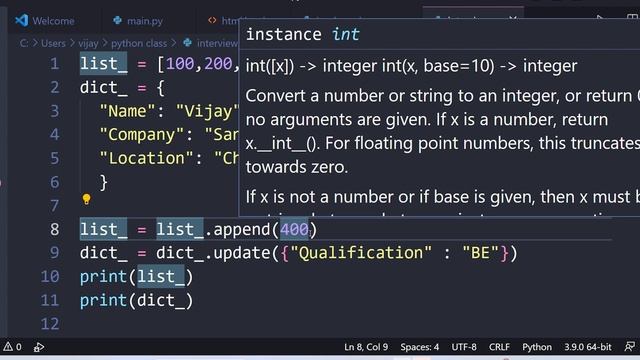Click line number 1 in the gutter
Image resolution: width=640 pixels, height=360 pixels.
click(55, 64)
